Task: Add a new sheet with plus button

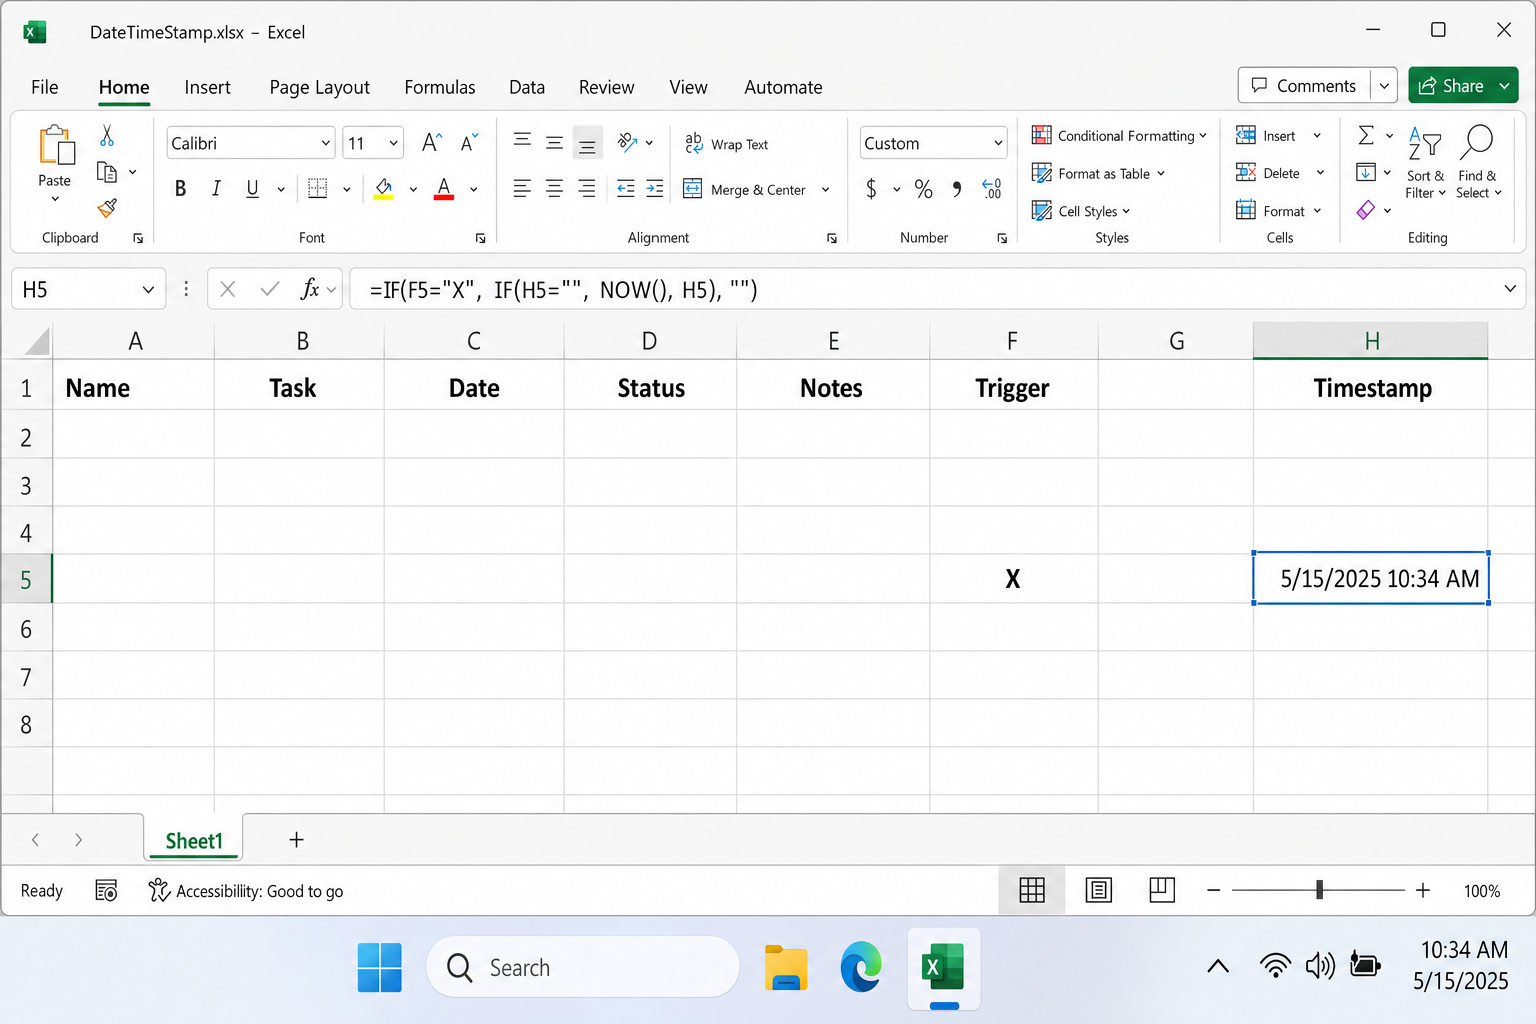Action: [x=296, y=840]
